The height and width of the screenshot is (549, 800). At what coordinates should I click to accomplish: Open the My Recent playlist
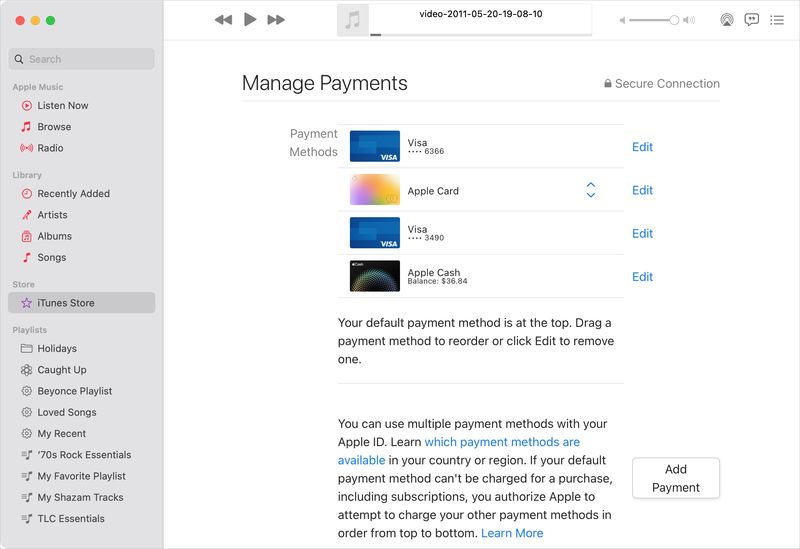pos(82,434)
